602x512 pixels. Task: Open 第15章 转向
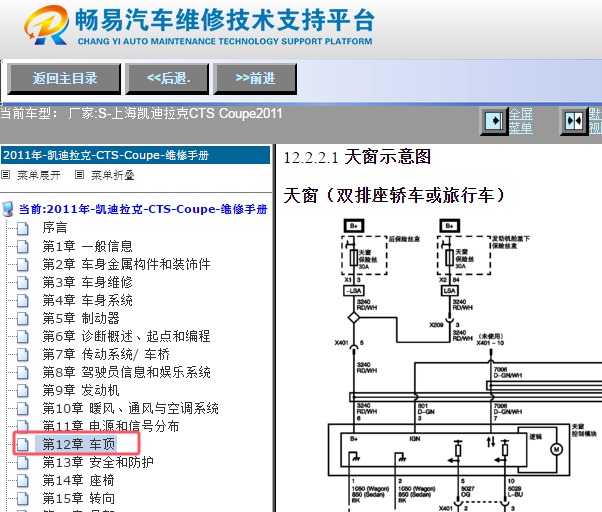78,499
